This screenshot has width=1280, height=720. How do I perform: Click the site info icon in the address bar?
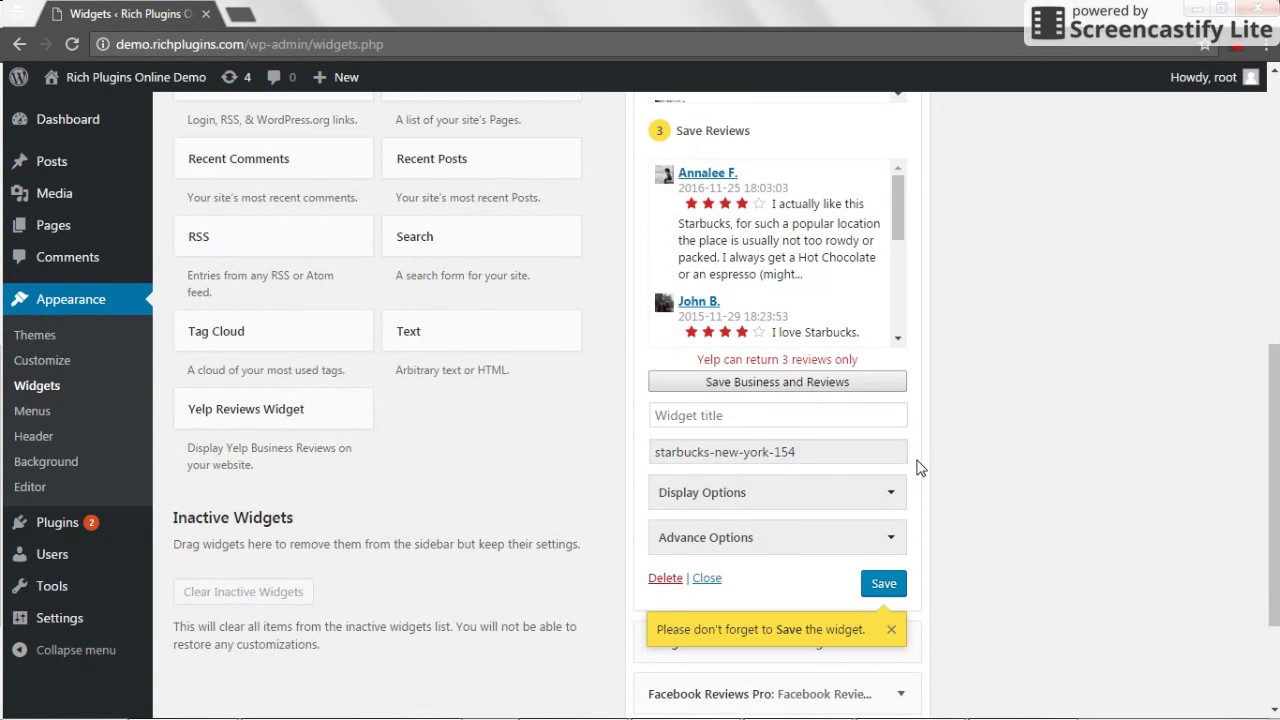[x=102, y=44]
